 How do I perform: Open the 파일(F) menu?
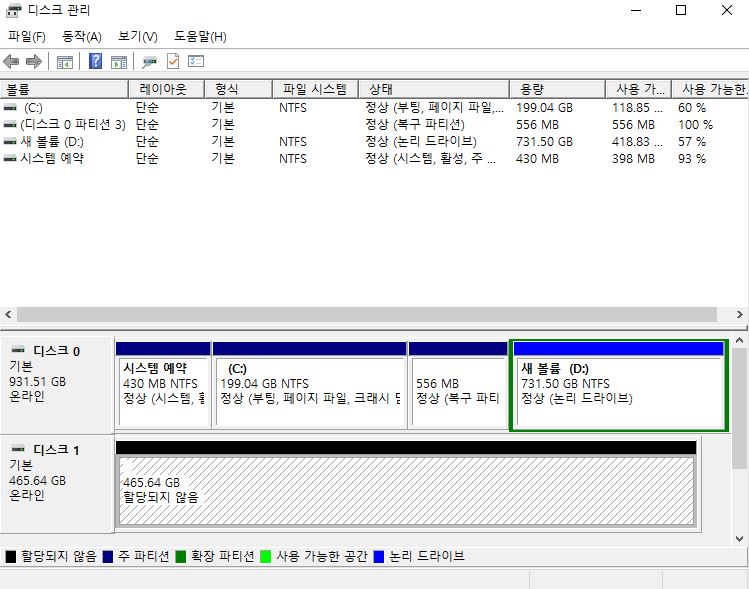tap(27, 36)
